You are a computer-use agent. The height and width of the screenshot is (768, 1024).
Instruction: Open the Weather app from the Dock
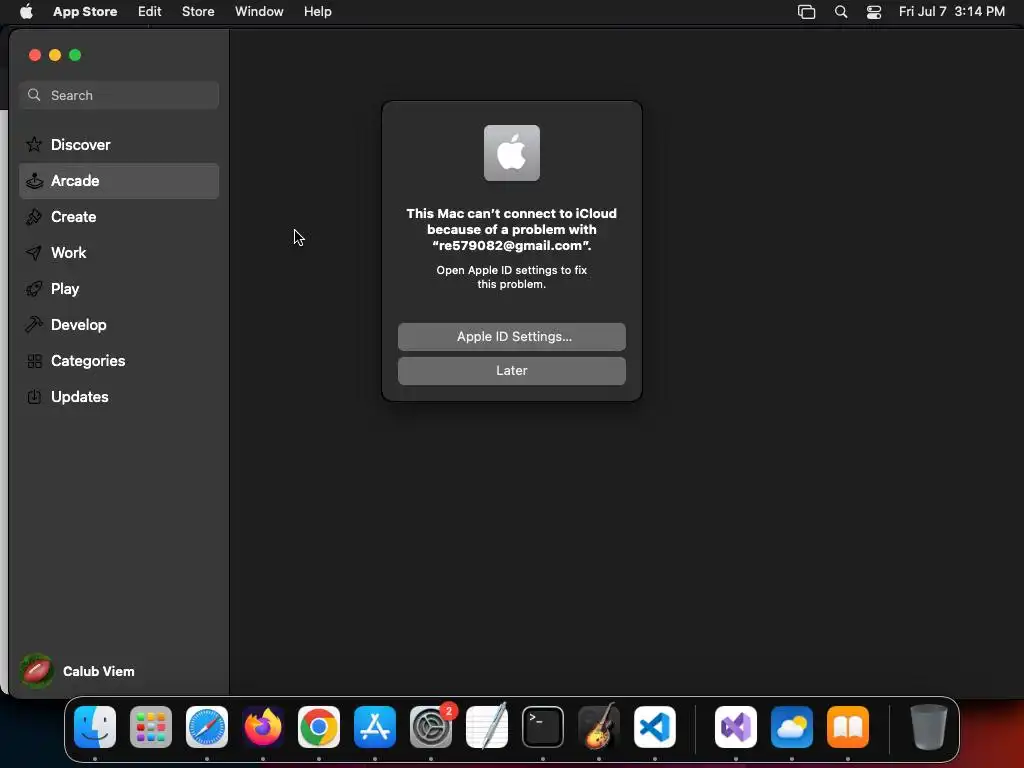792,727
